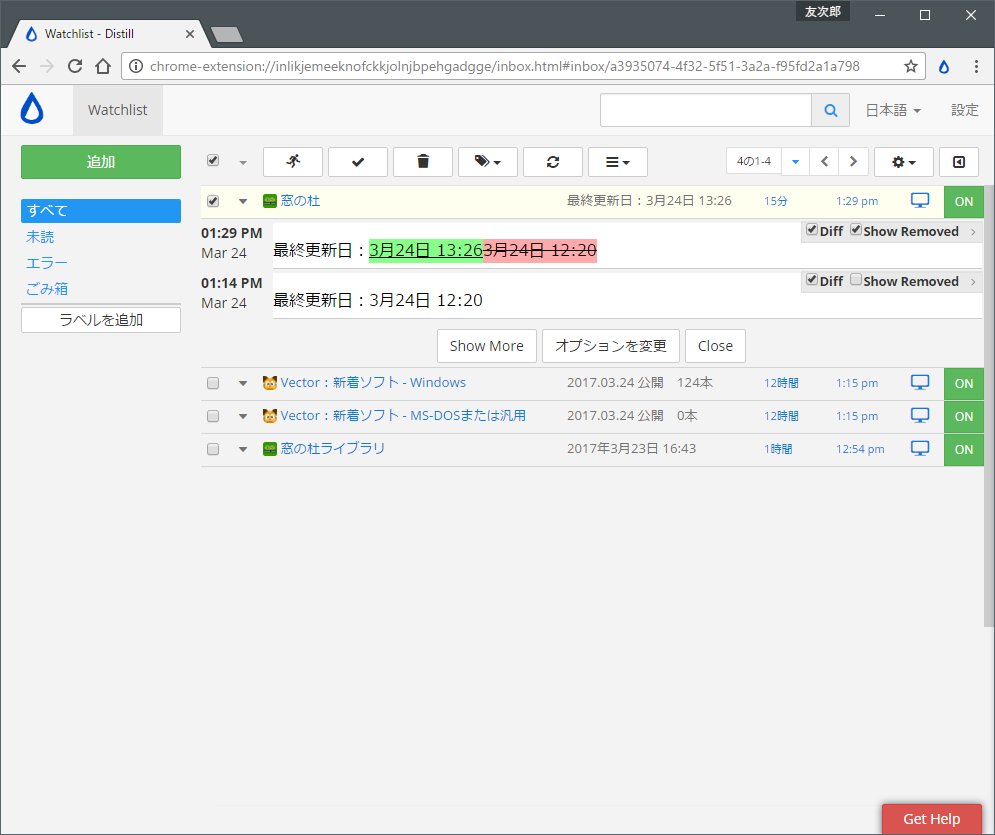Select the ごみ箱 filter
The image size is (995, 835).
coord(47,289)
